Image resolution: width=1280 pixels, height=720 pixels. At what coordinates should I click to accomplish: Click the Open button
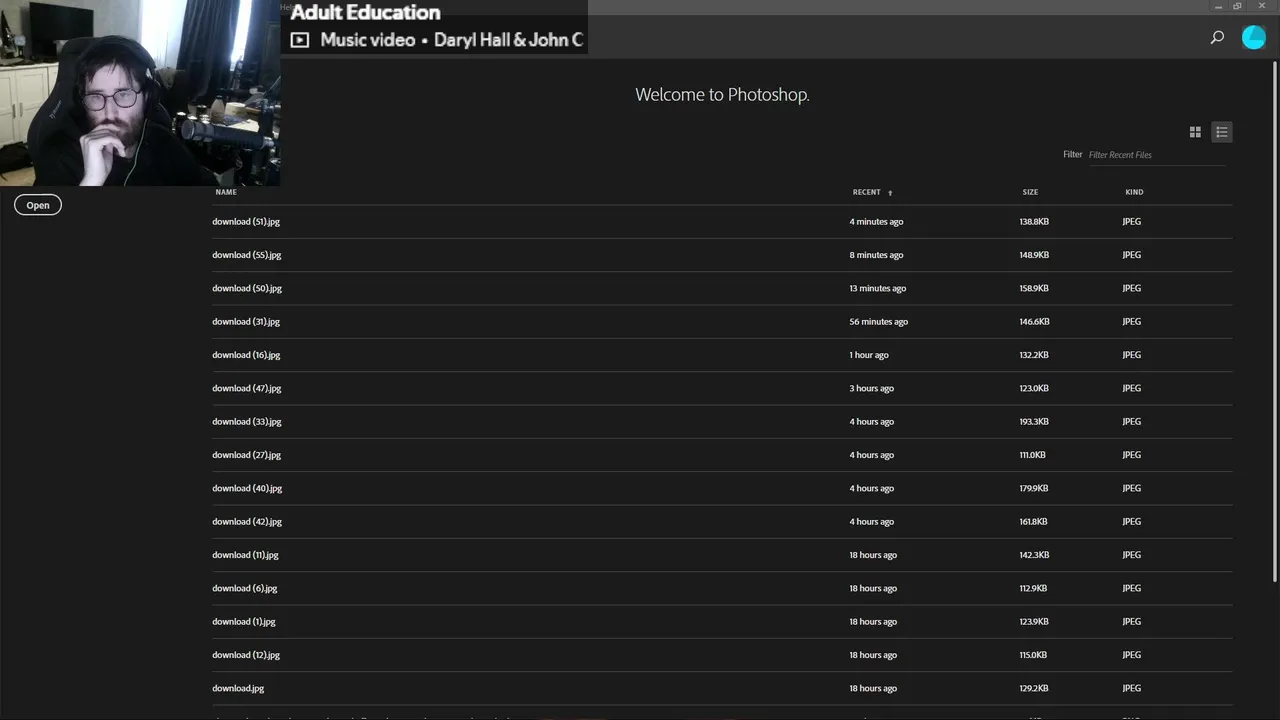(x=38, y=205)
